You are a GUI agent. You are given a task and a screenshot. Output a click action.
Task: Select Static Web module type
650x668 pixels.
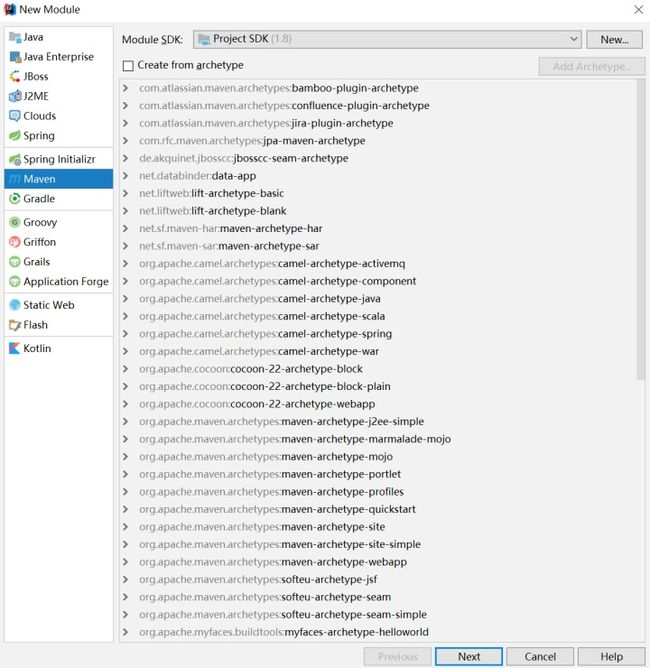(x=49, y=305)
